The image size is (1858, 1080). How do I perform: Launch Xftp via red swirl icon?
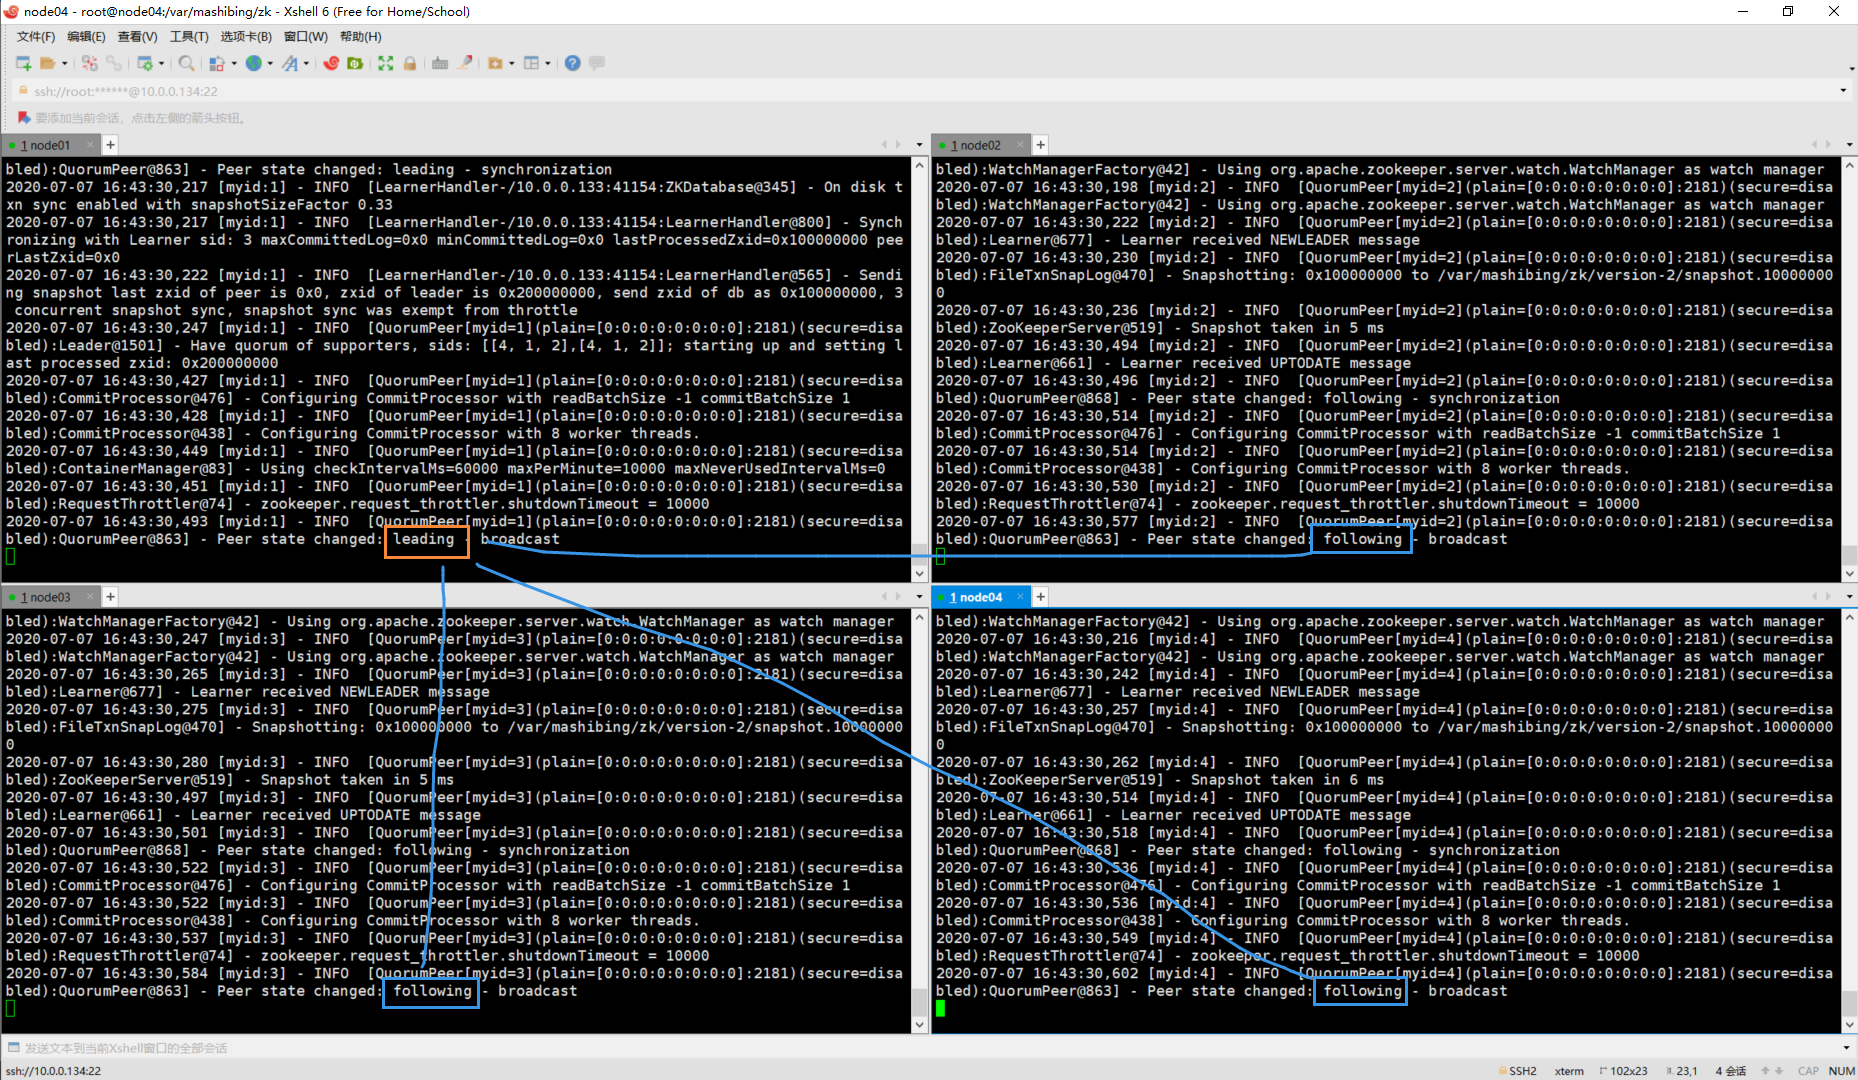(x=331, y=63)
